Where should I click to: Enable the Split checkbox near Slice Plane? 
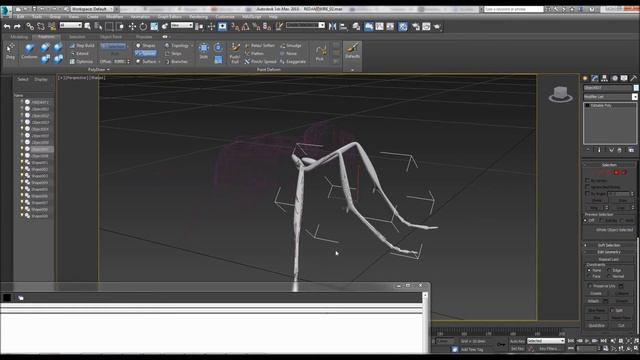(612, 310)
